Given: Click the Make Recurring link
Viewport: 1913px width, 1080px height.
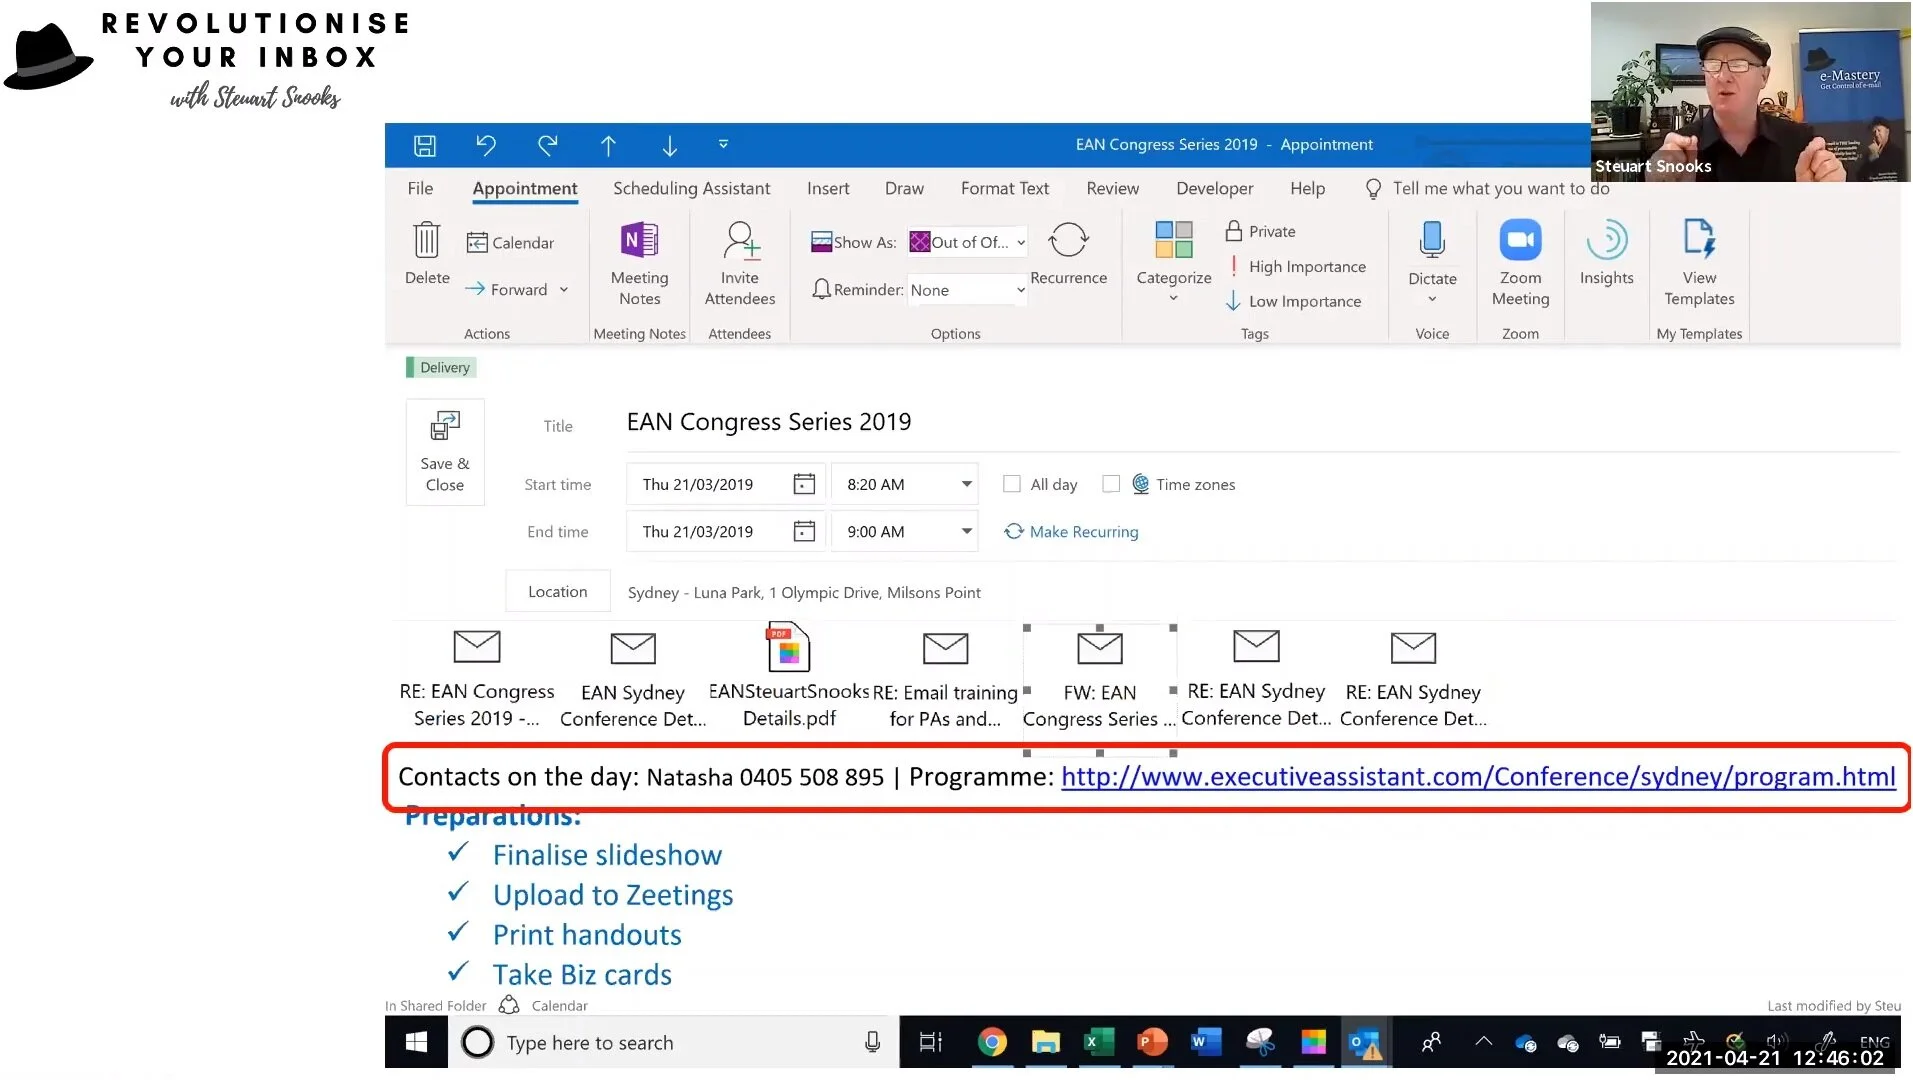Looking at the screenshot, I should click(1083, 531).
